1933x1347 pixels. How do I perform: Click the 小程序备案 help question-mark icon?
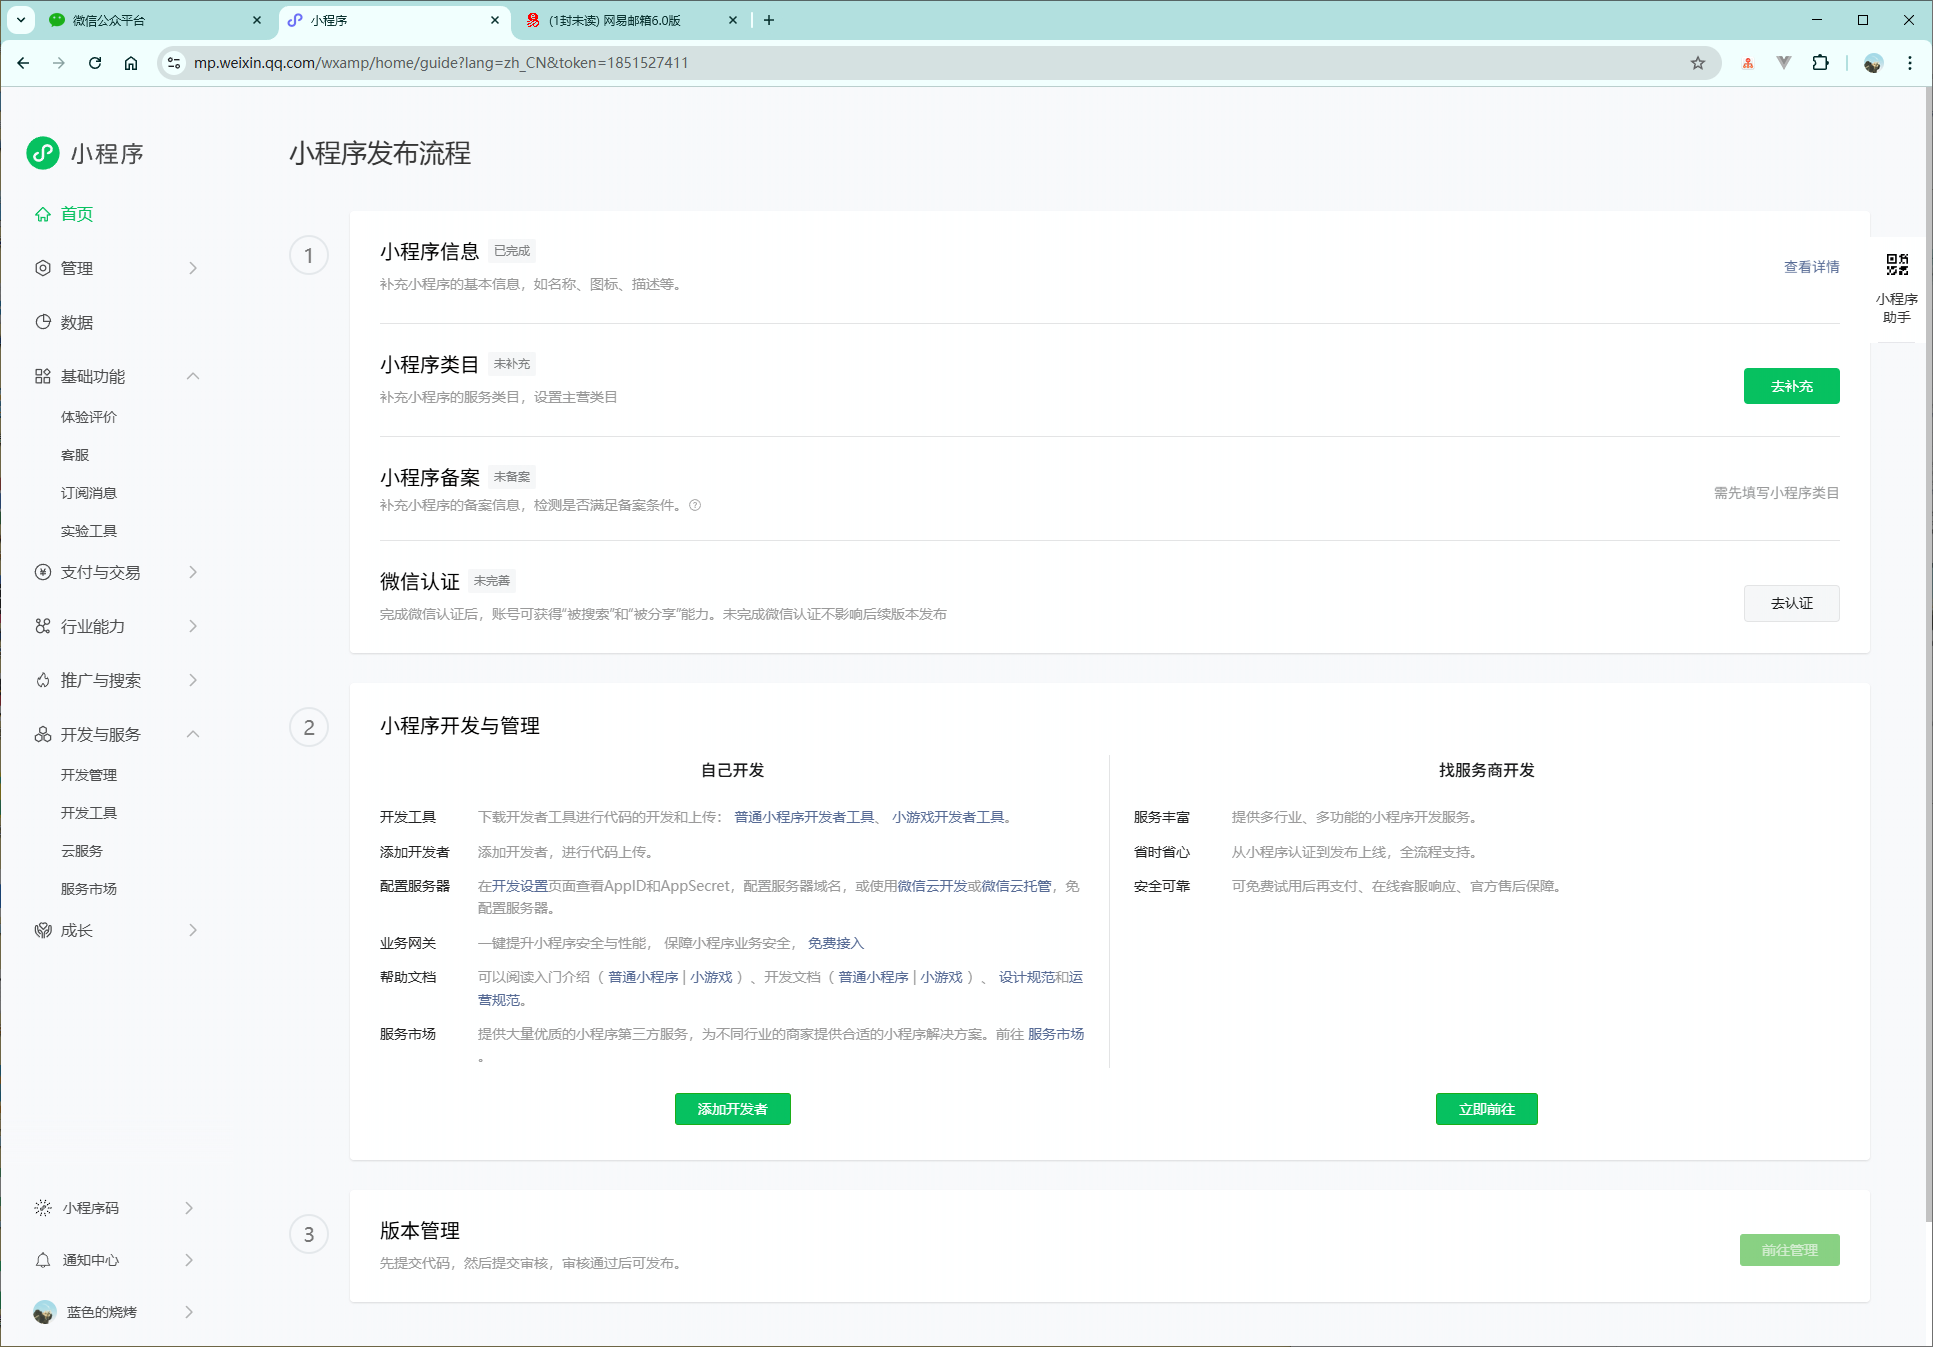(x=695, y=505)
